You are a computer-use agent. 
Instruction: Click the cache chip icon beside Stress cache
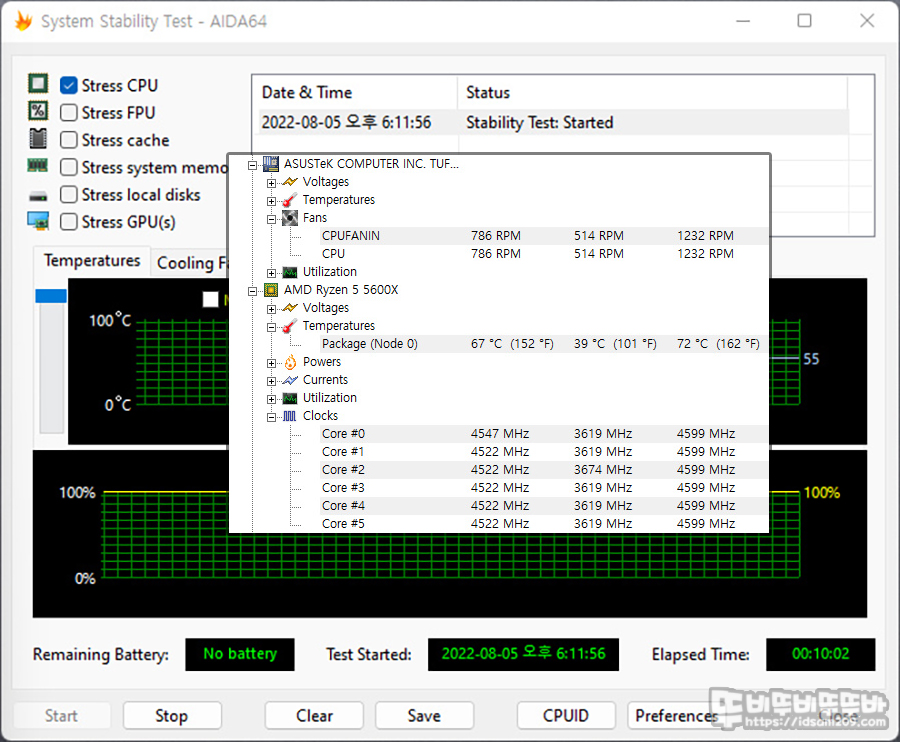pyautogui.click(x=38, y=138)
